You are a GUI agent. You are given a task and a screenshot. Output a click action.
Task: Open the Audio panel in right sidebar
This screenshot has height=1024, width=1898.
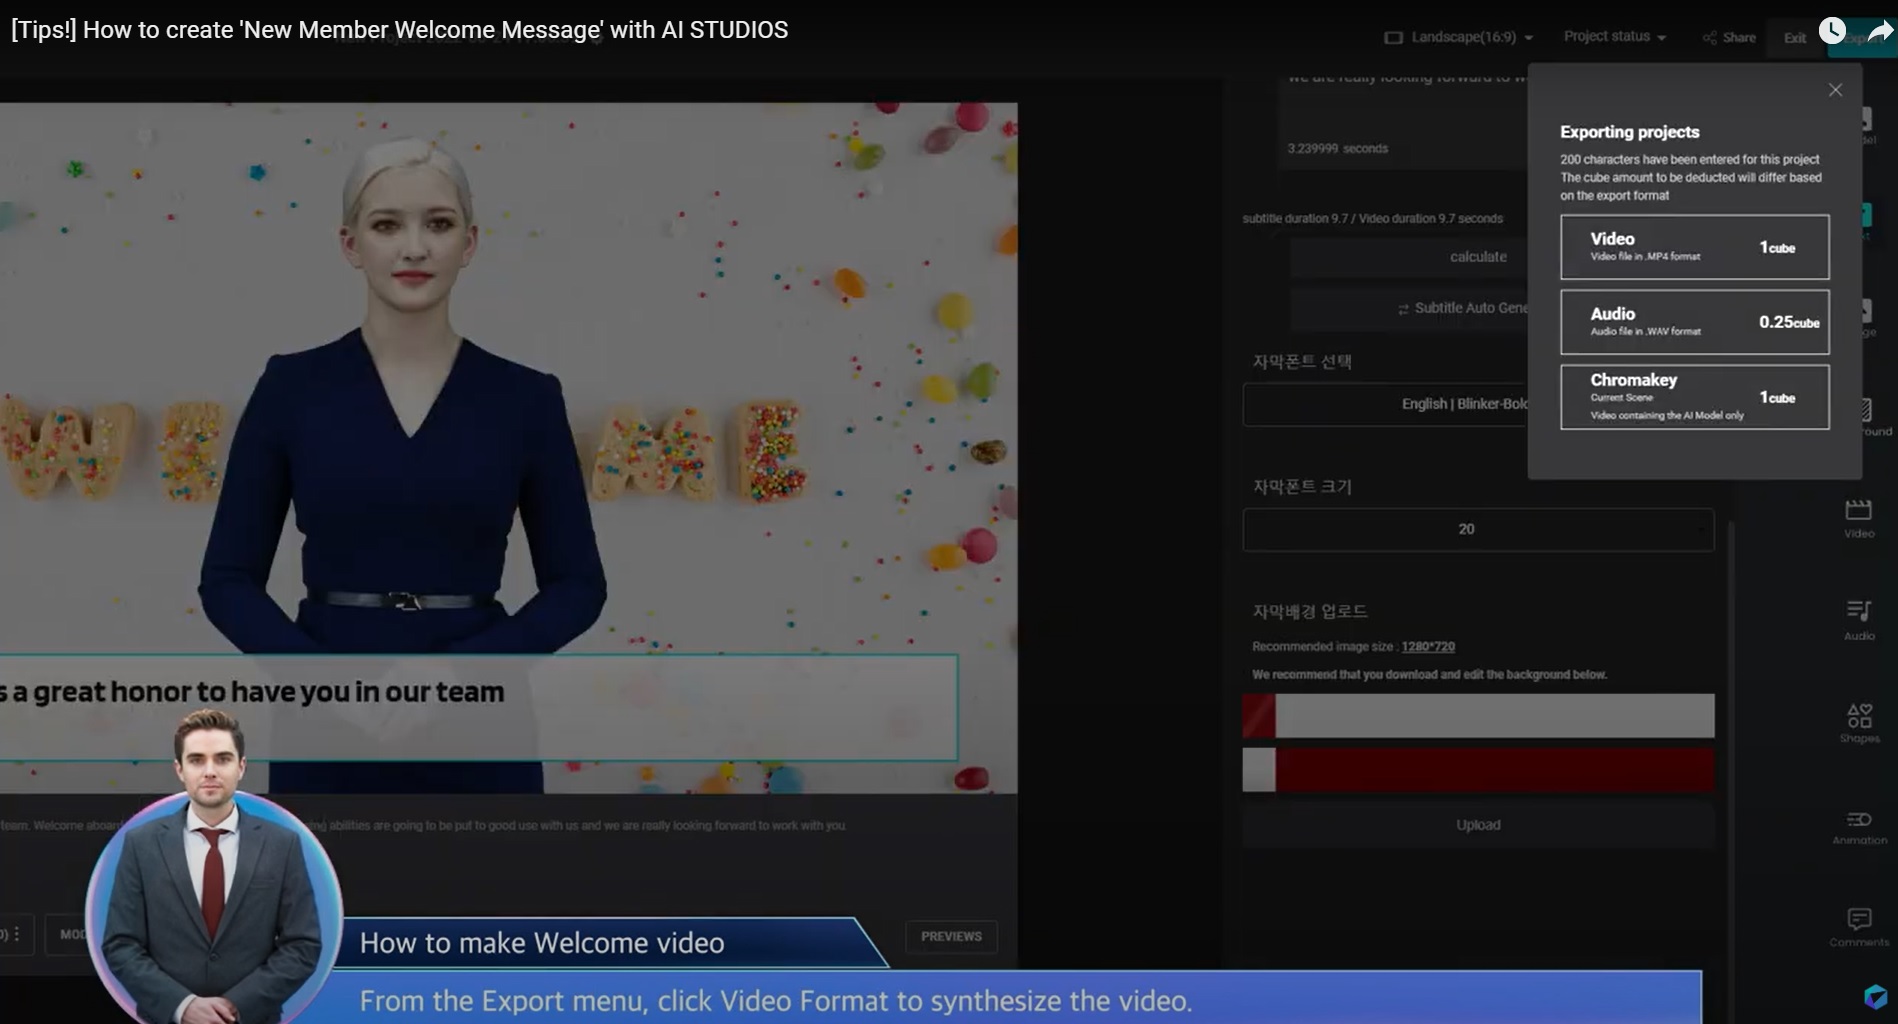1859,620
